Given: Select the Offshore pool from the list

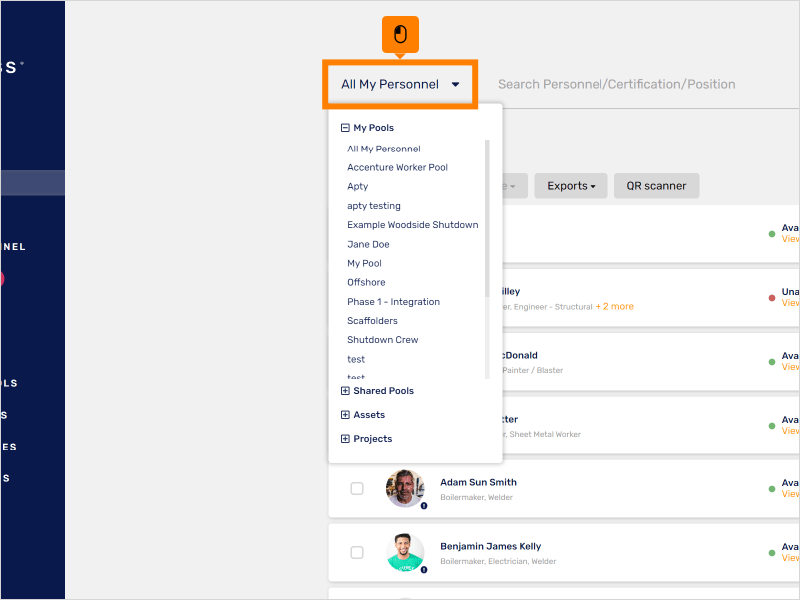Looking at the screenshot, I should (366, 282).
